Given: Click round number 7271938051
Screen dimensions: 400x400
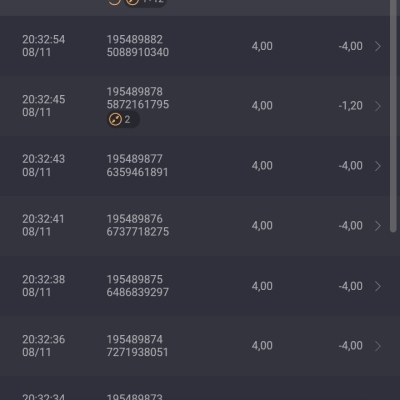Looking at the screenshot, I should (x=137, y=352).
